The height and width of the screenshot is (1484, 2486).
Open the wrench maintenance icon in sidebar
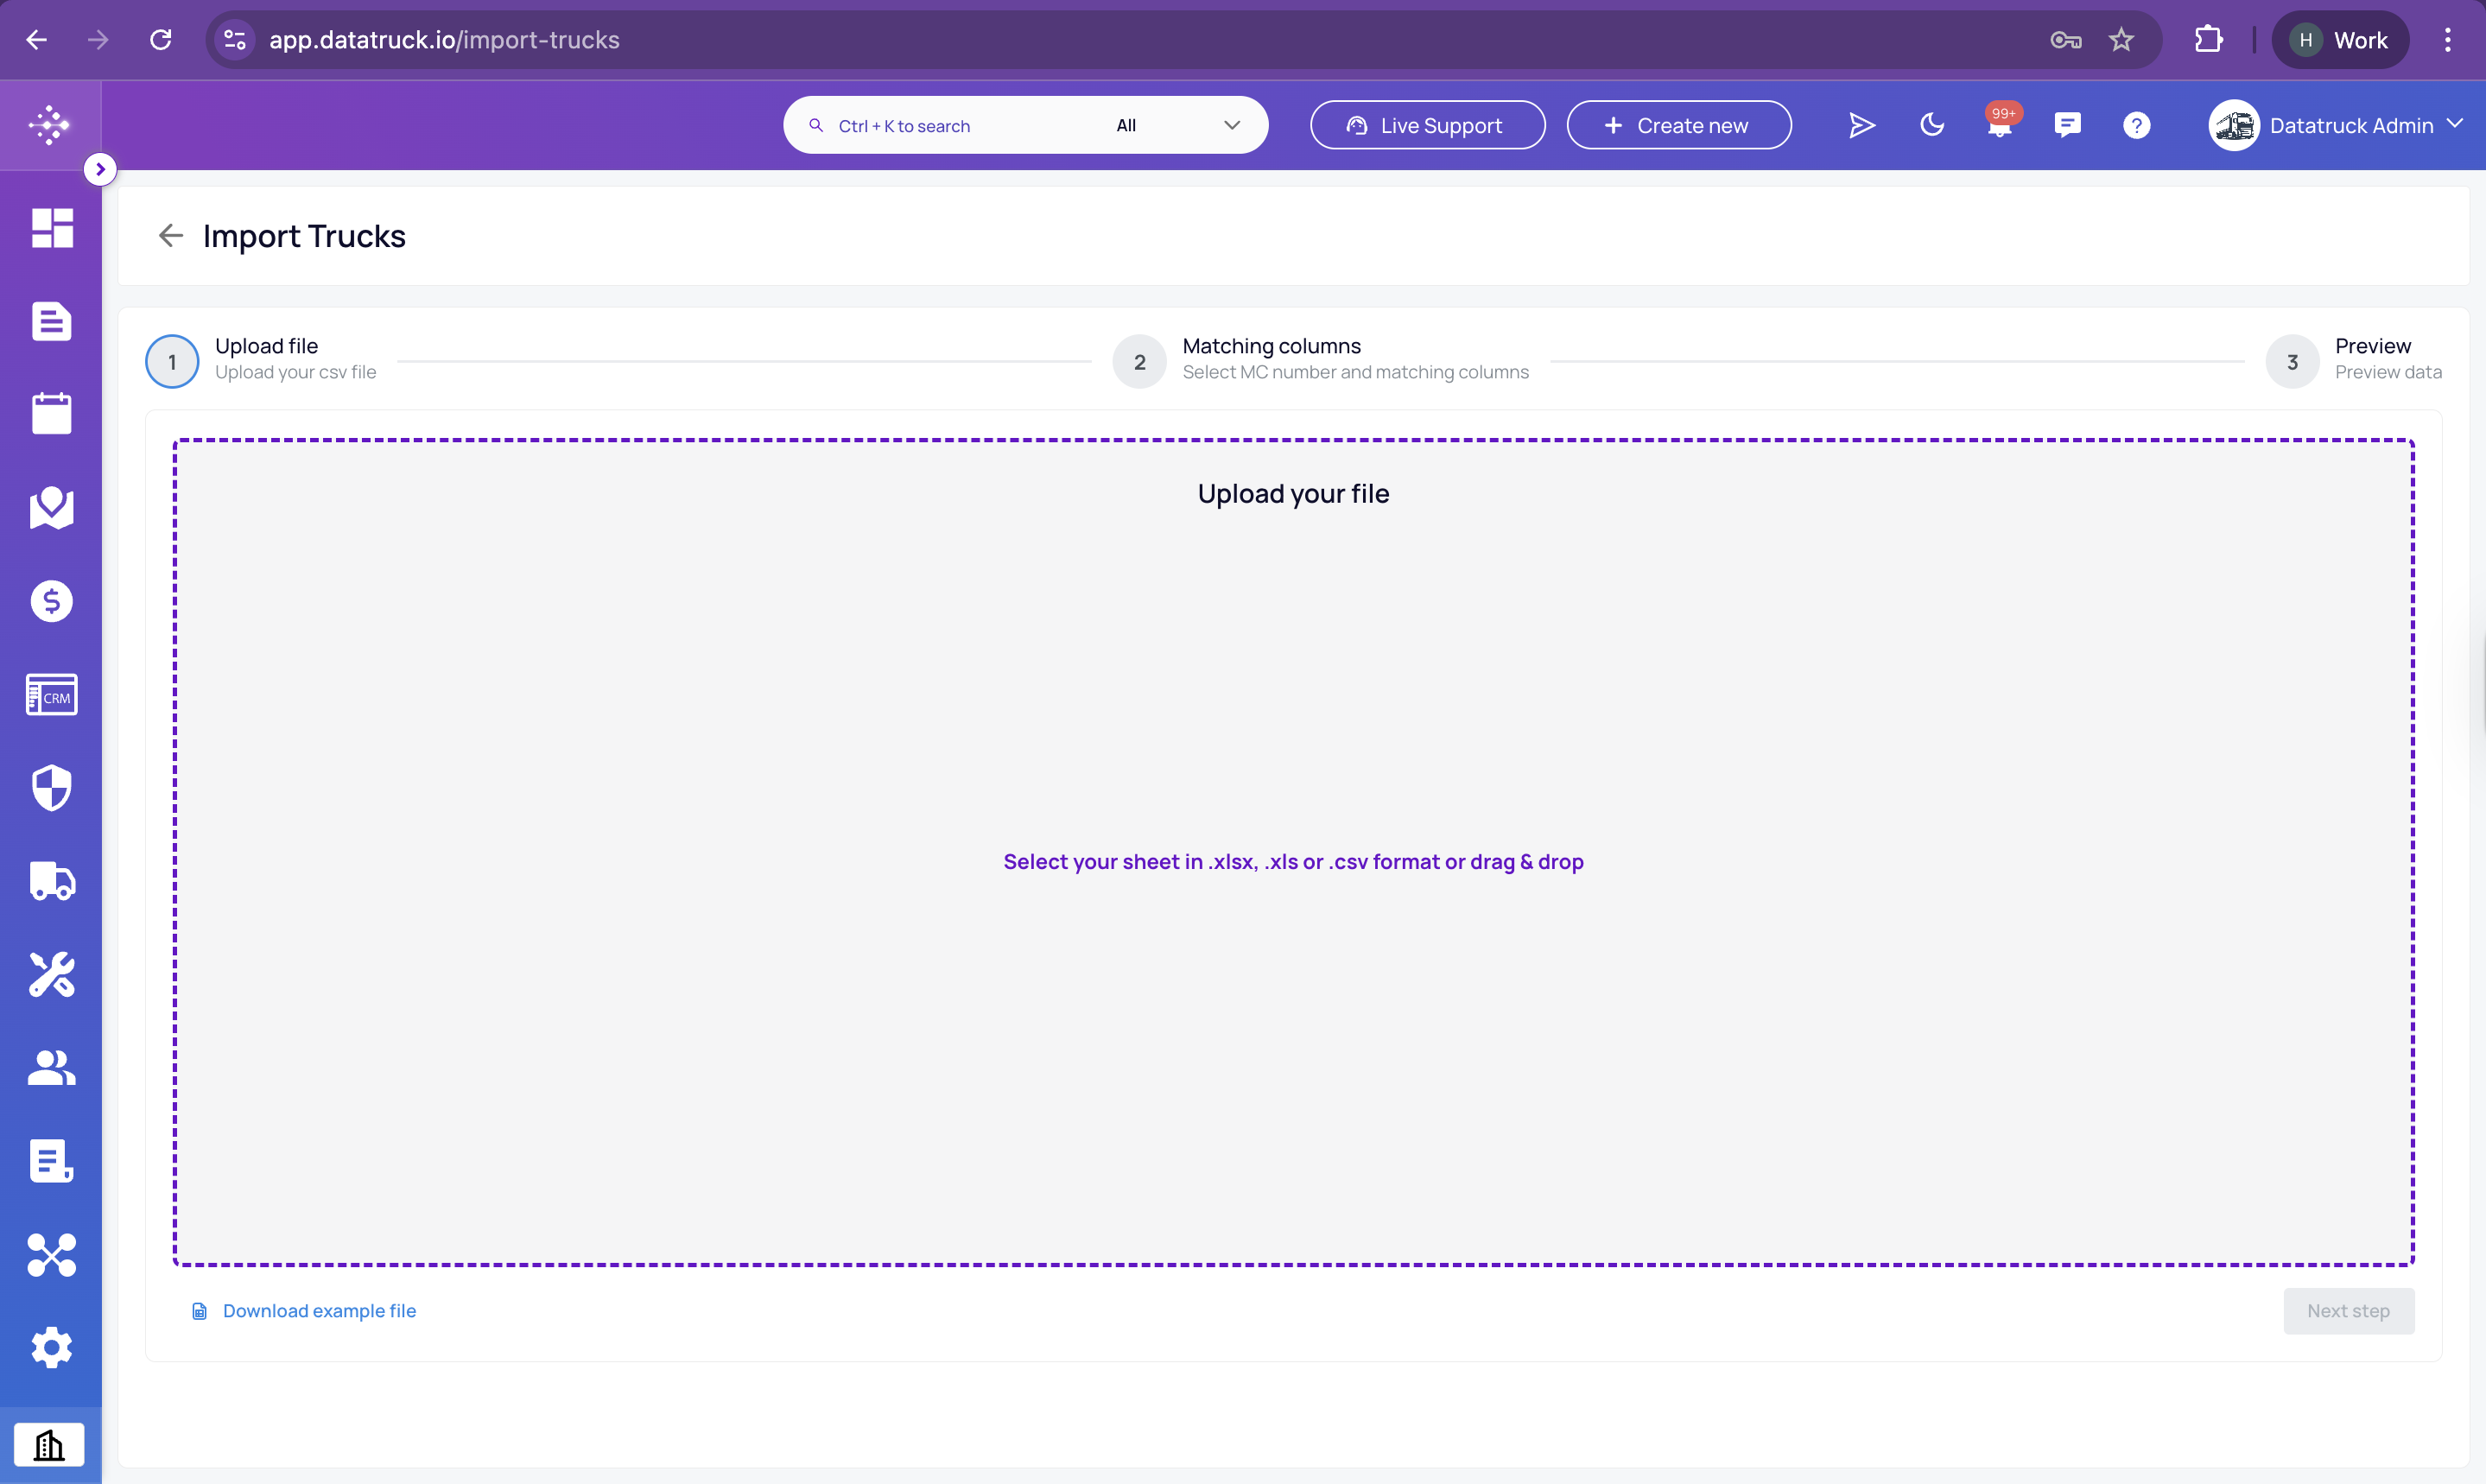(51, 974)
